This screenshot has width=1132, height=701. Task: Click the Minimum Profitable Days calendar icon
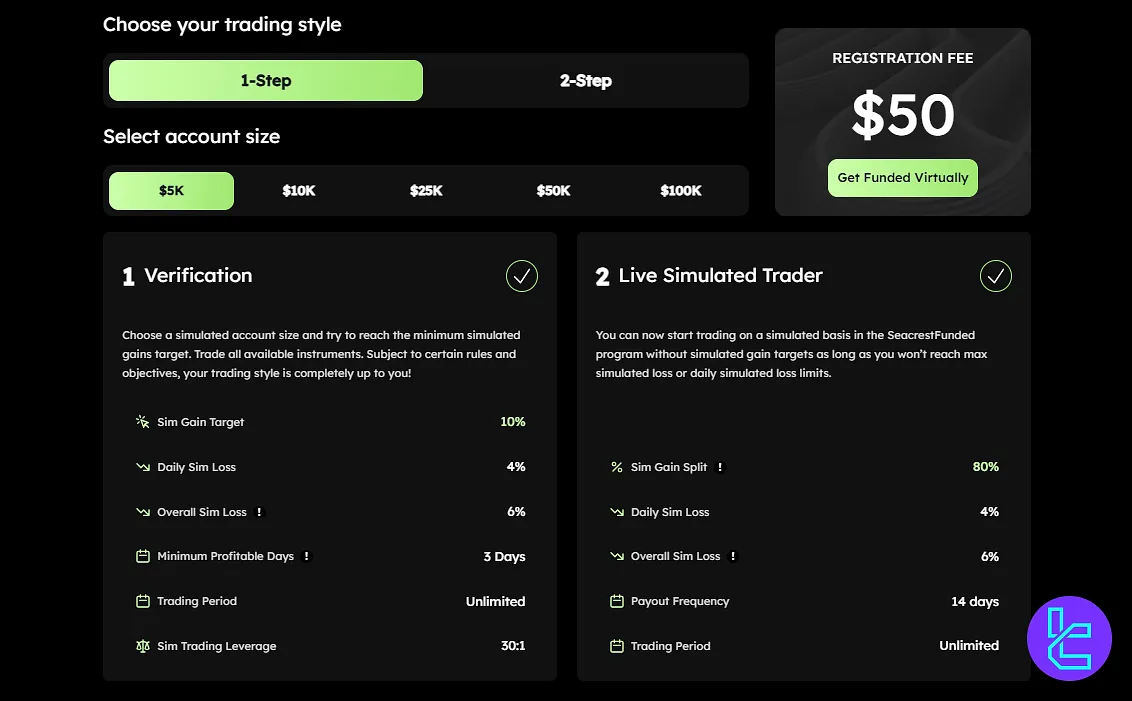point(142,556)
